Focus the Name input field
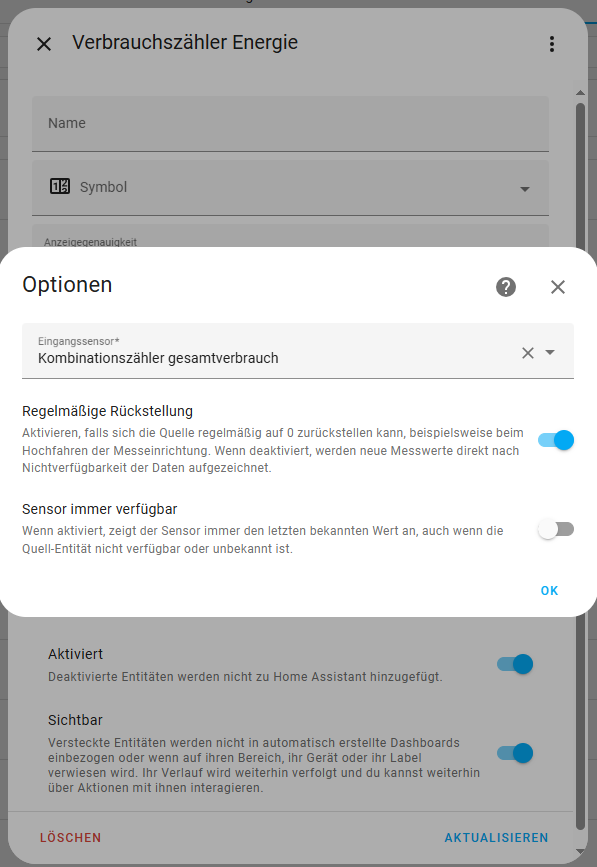 click(290, 124)
